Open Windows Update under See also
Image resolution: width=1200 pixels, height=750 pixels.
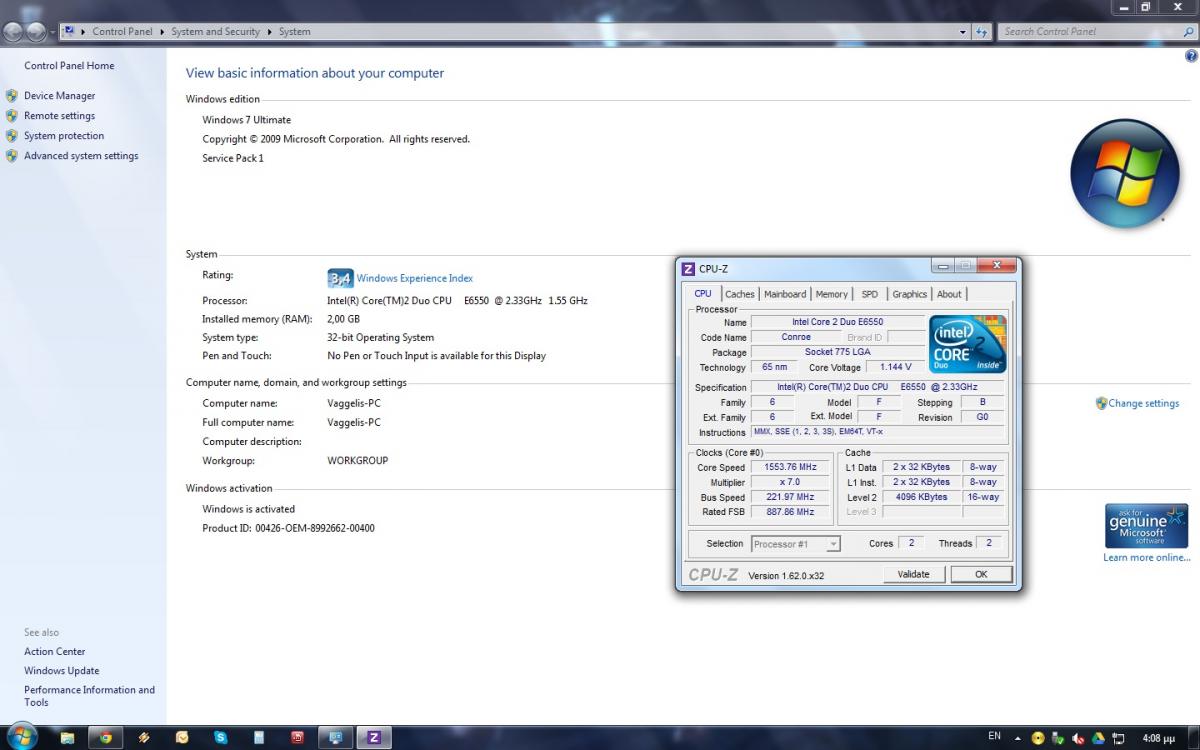click(x=62, y=671)
